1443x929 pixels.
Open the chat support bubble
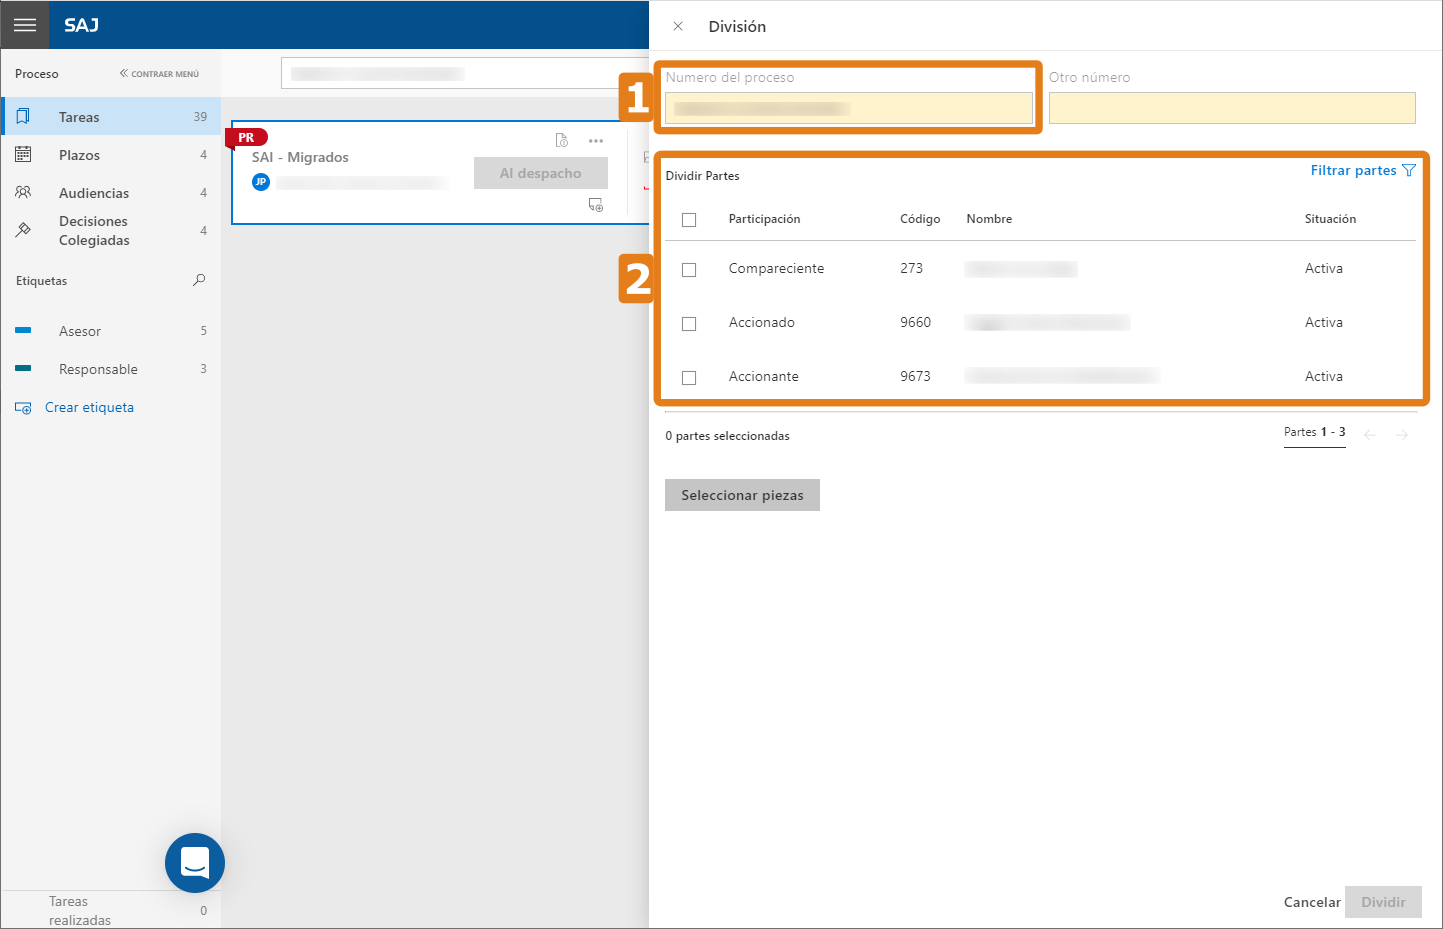(195, 863)
